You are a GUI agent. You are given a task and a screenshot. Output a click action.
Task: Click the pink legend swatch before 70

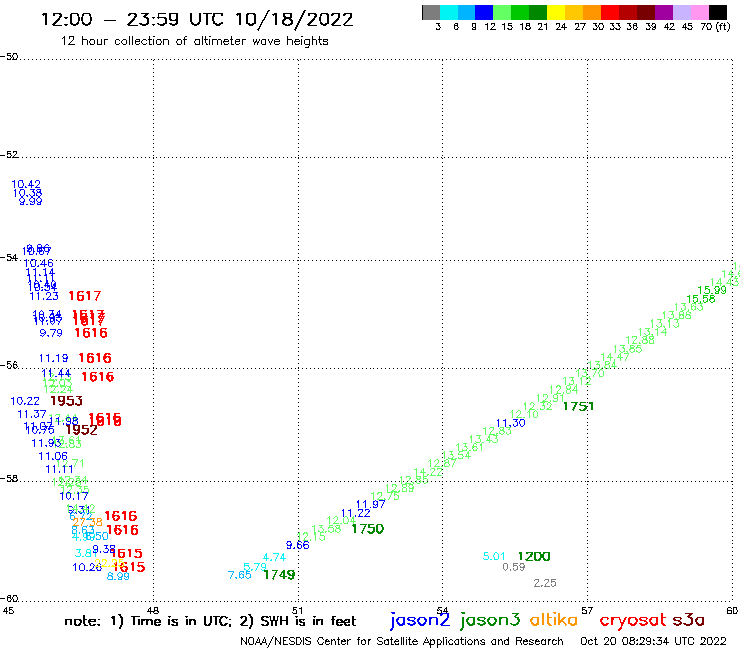coord(699,12)
